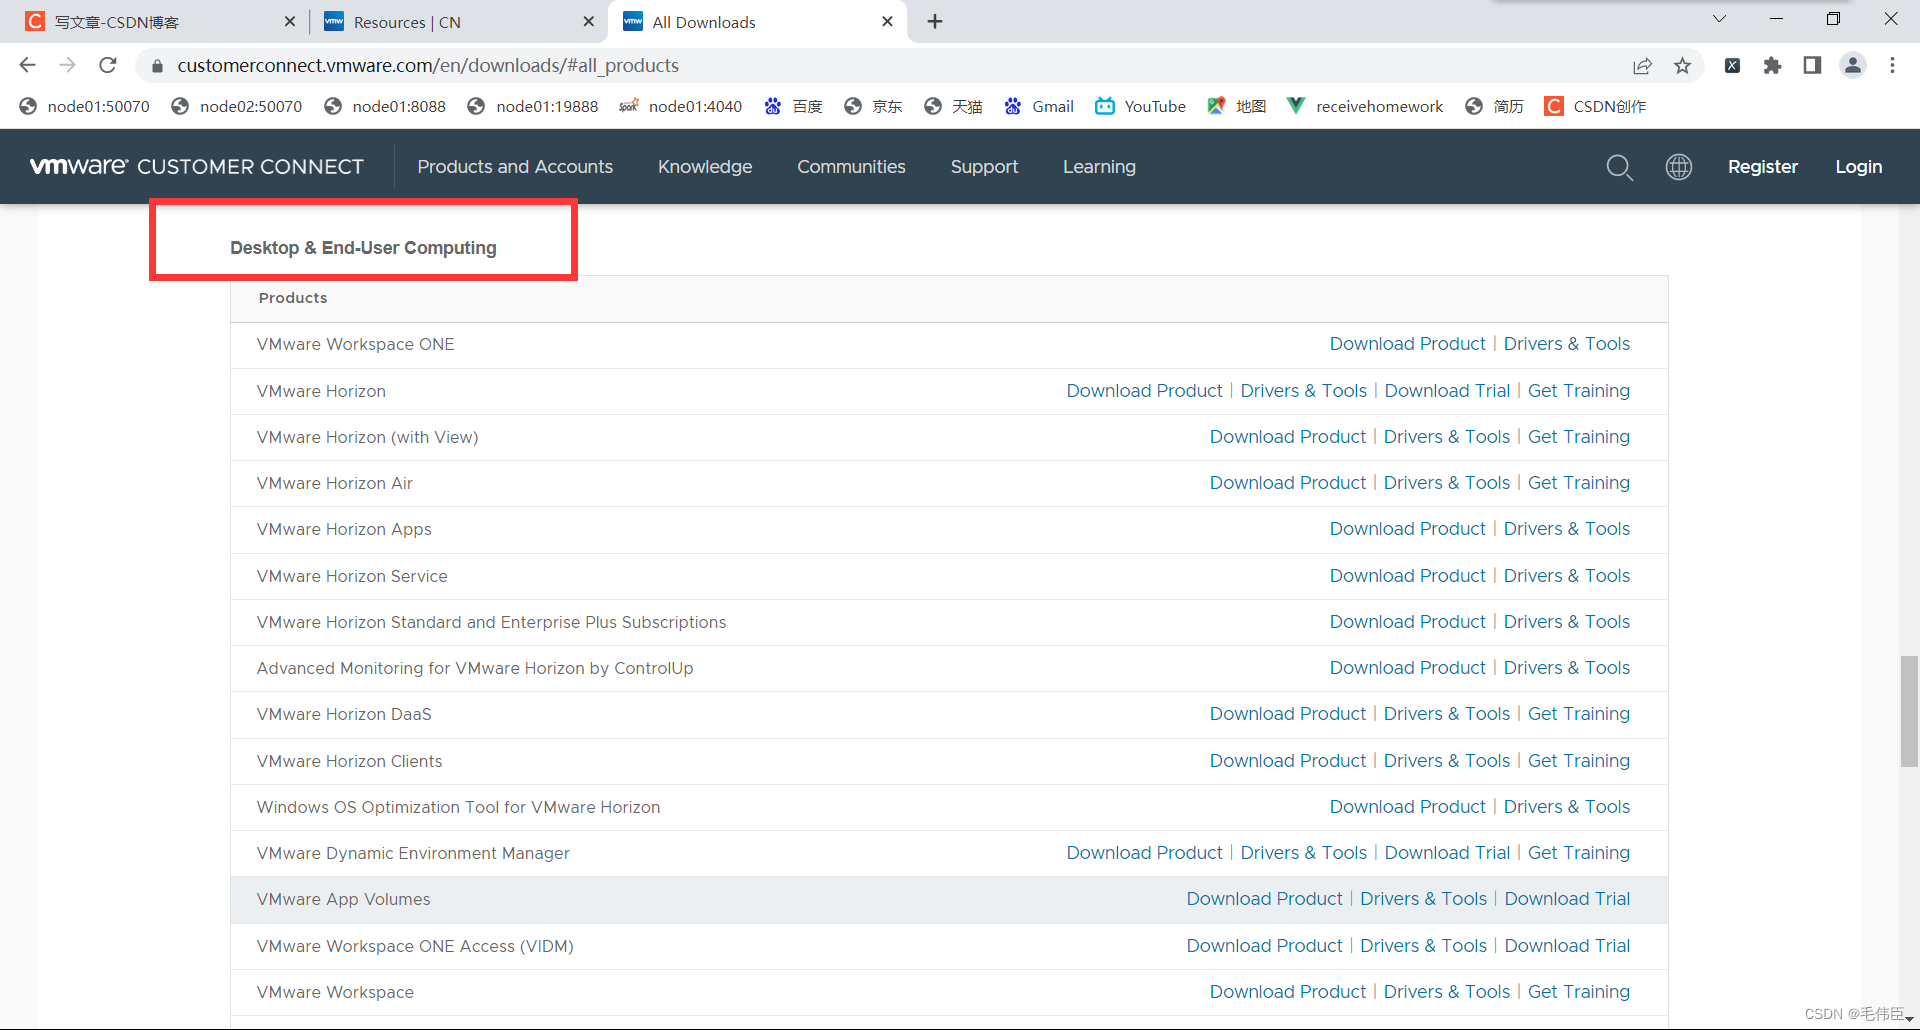Open the YouTube bookmark
Image resolution: width=1920 pixels, height=1030 pixels.
[1140, 106]
